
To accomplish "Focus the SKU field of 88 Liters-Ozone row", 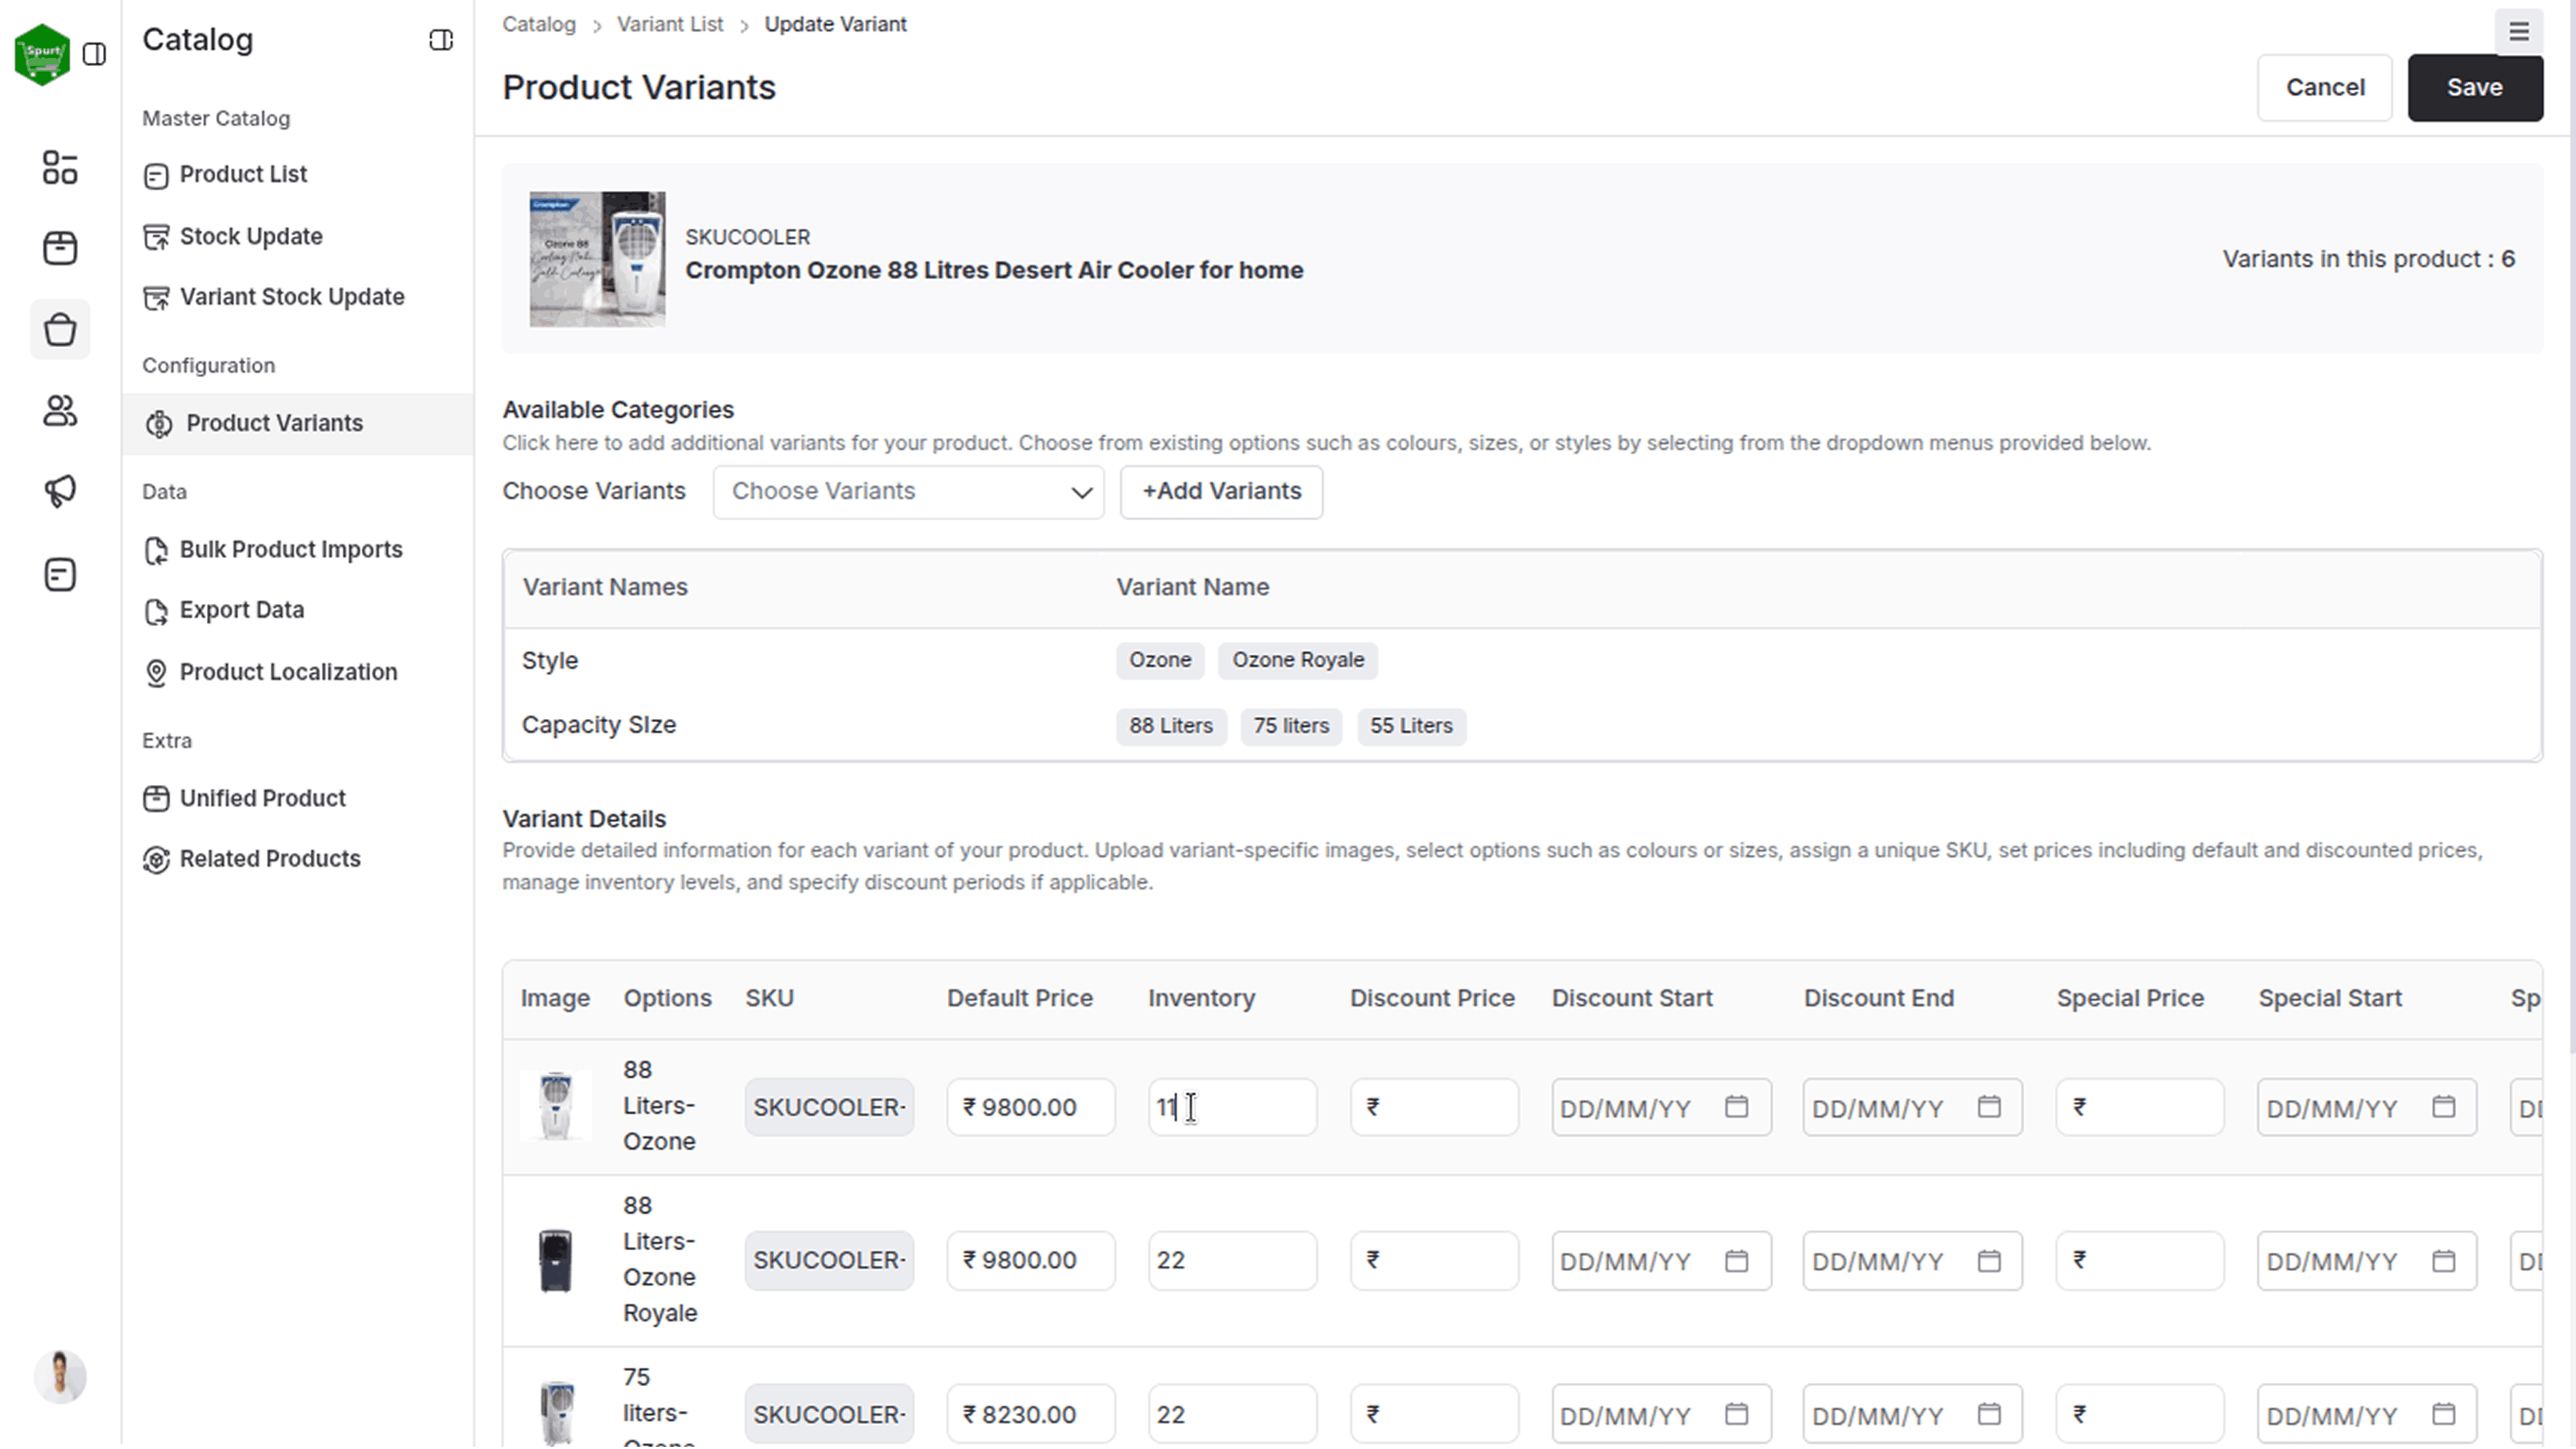I will 829,1108.
